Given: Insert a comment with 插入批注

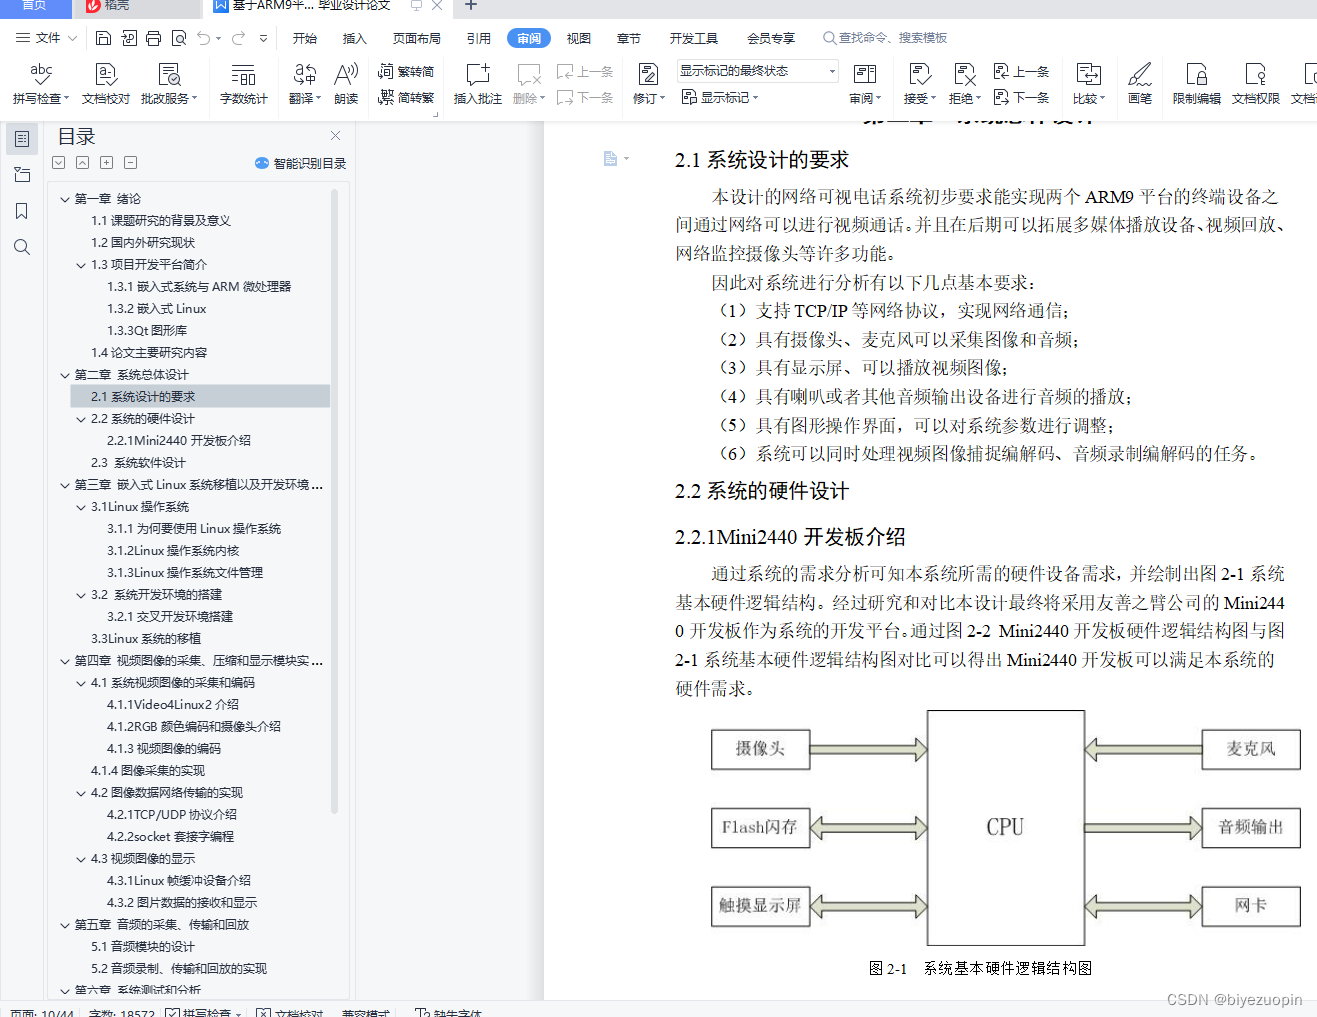Looking at the screenshot, I should [x=478, y=83].
